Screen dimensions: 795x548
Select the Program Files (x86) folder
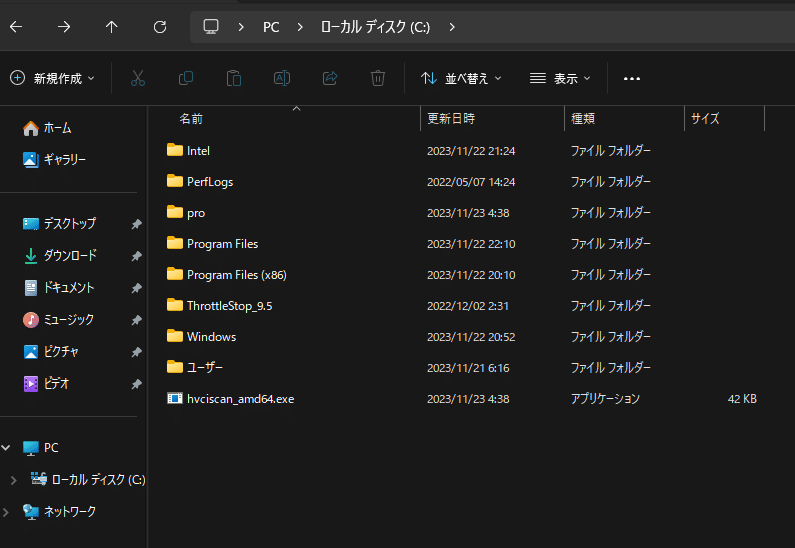tap(236, 275)
